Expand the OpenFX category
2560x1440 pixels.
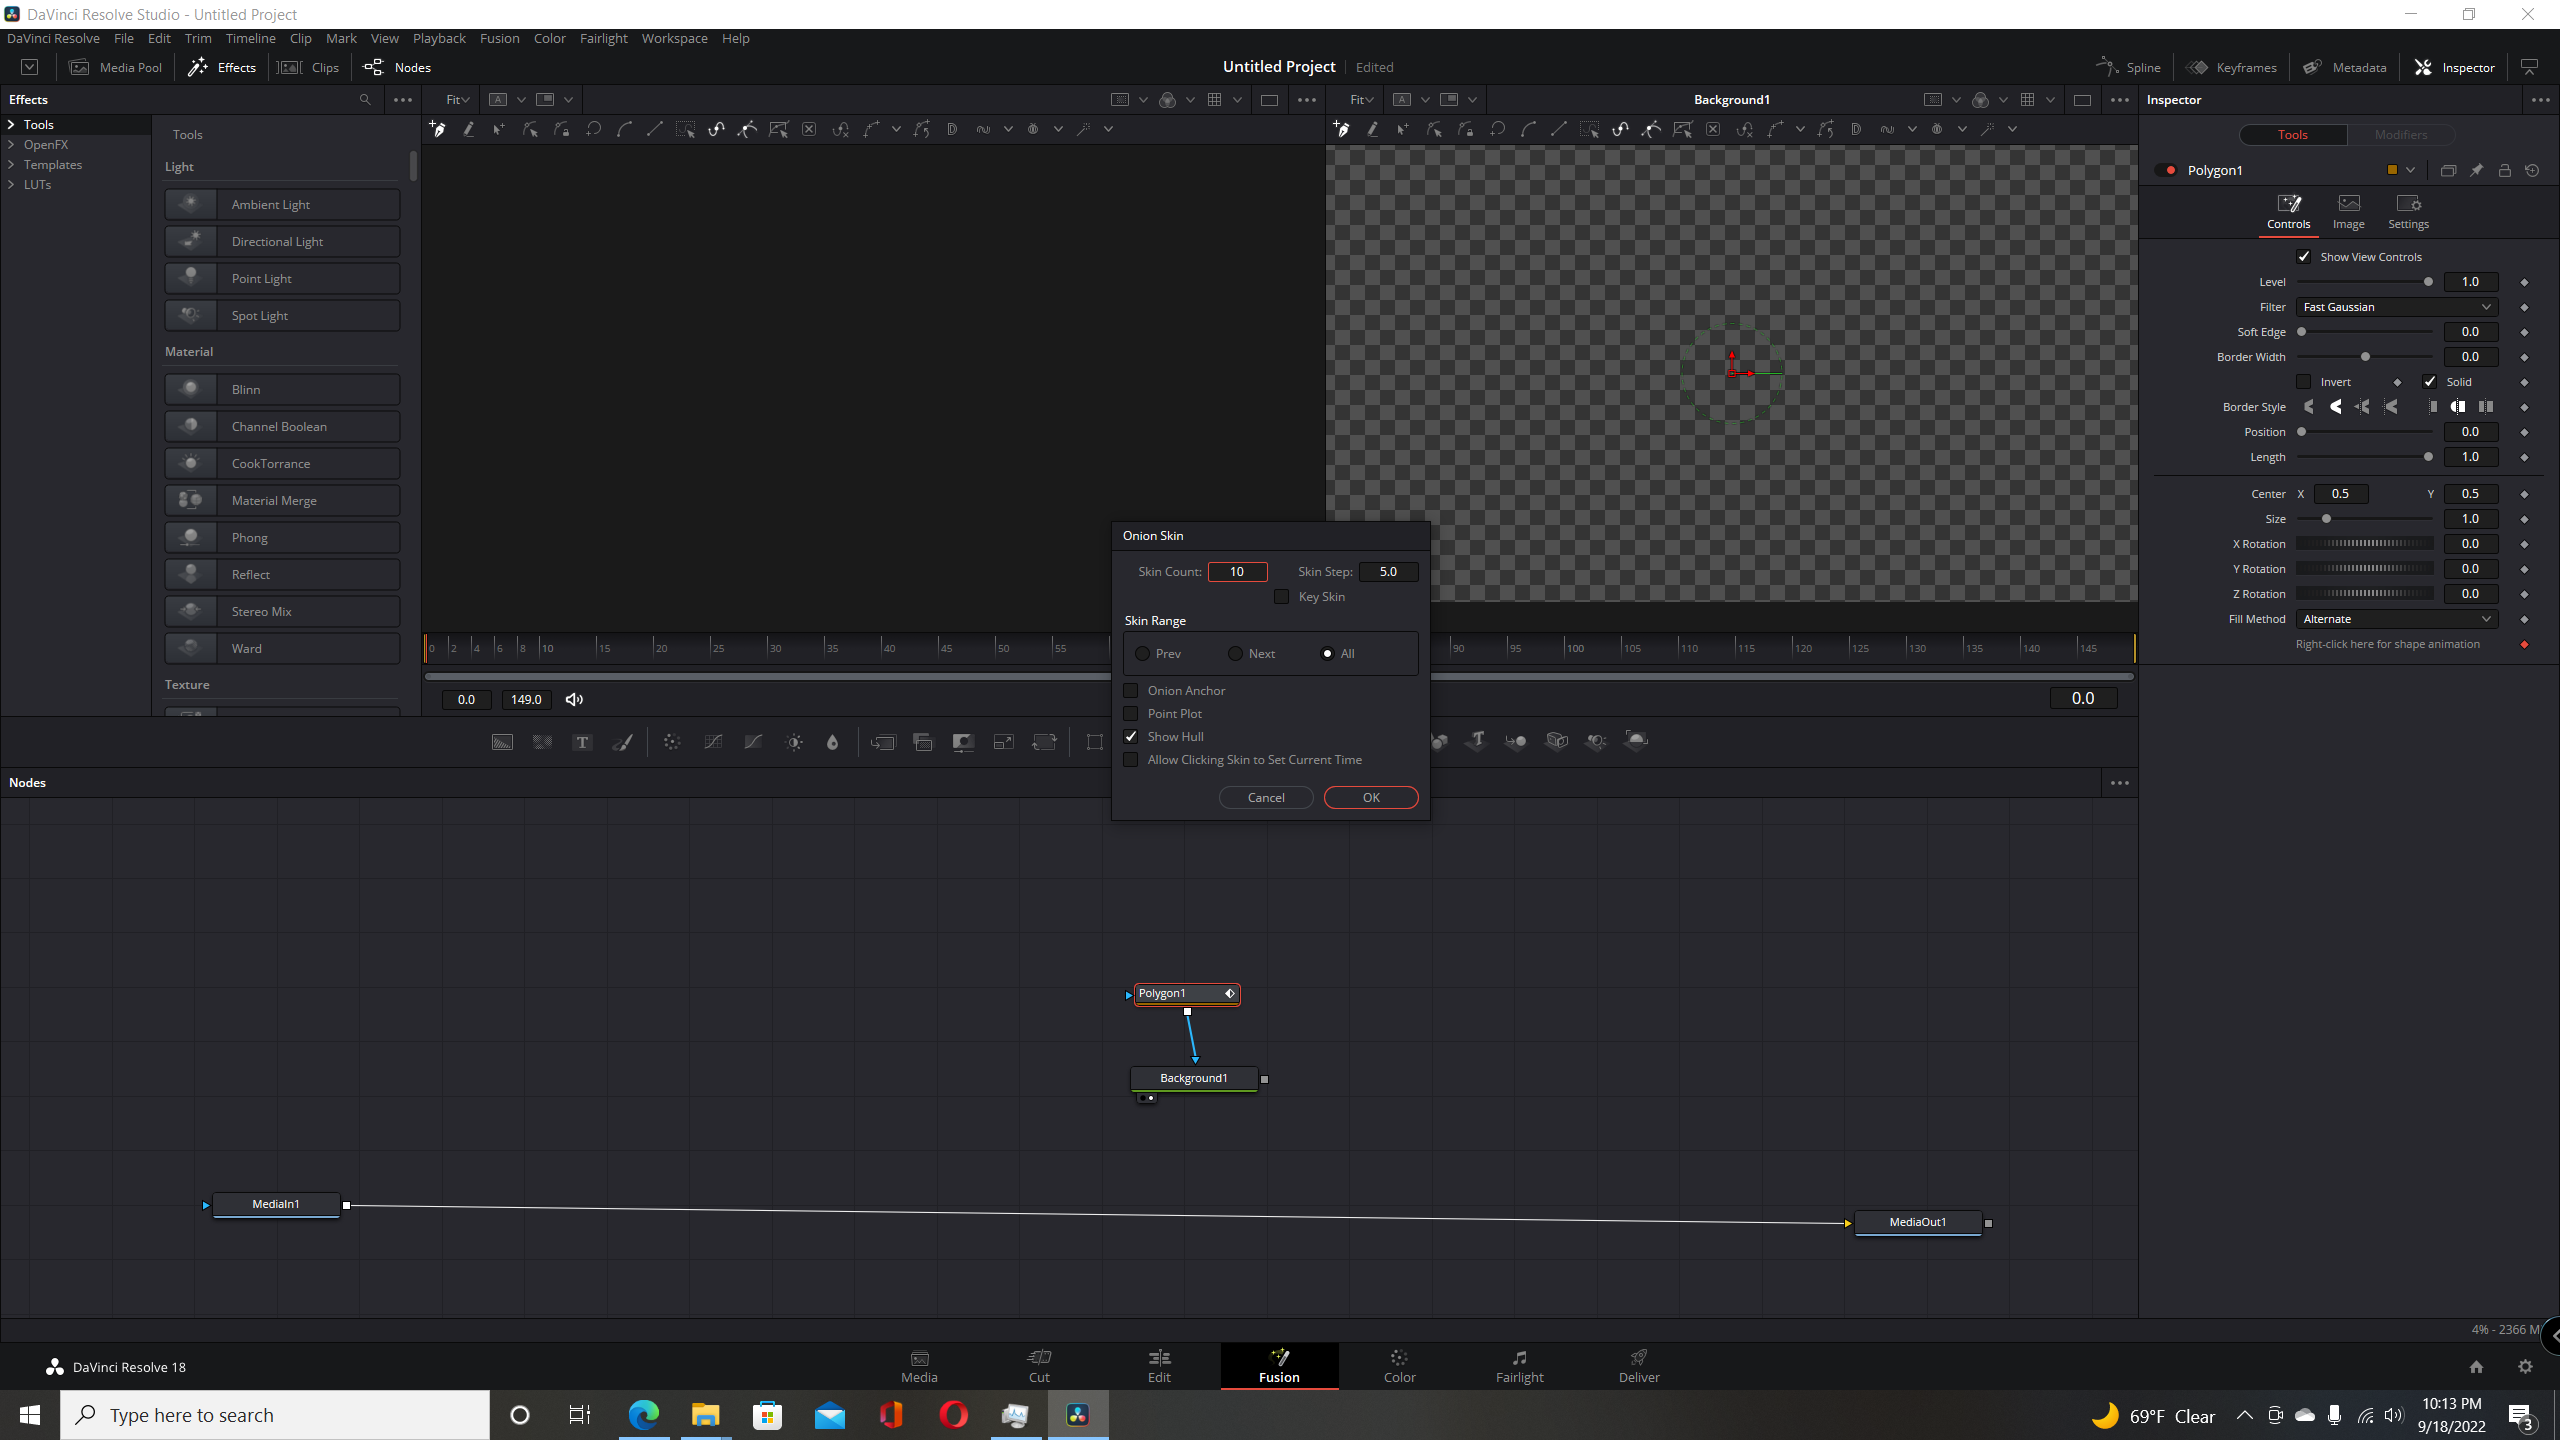[11, 145]
